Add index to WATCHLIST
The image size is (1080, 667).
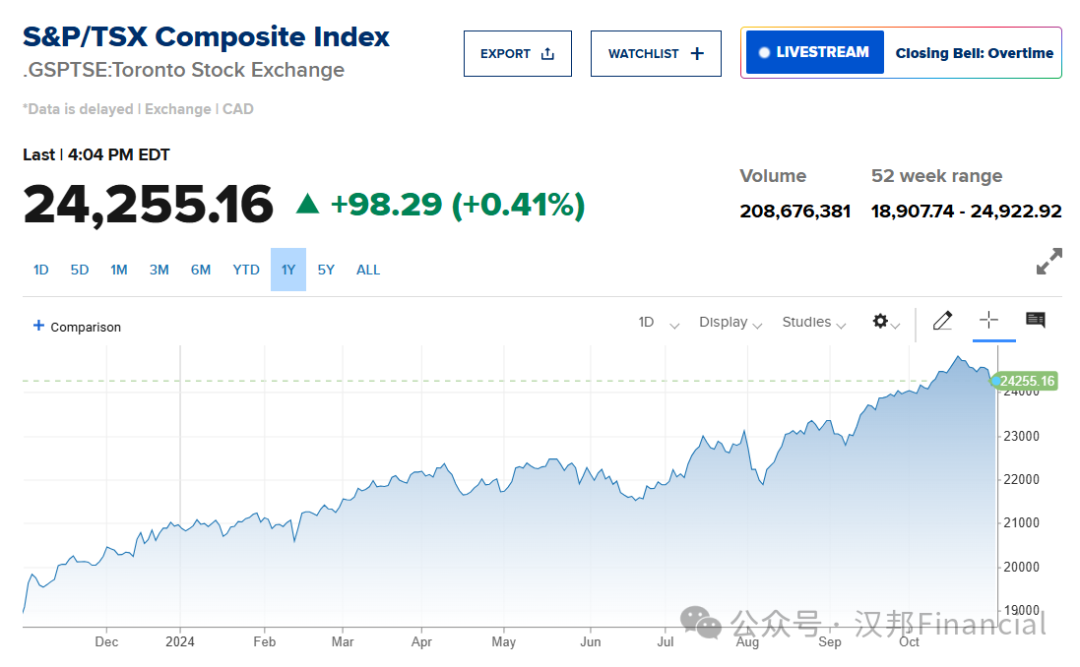[655, 54]
